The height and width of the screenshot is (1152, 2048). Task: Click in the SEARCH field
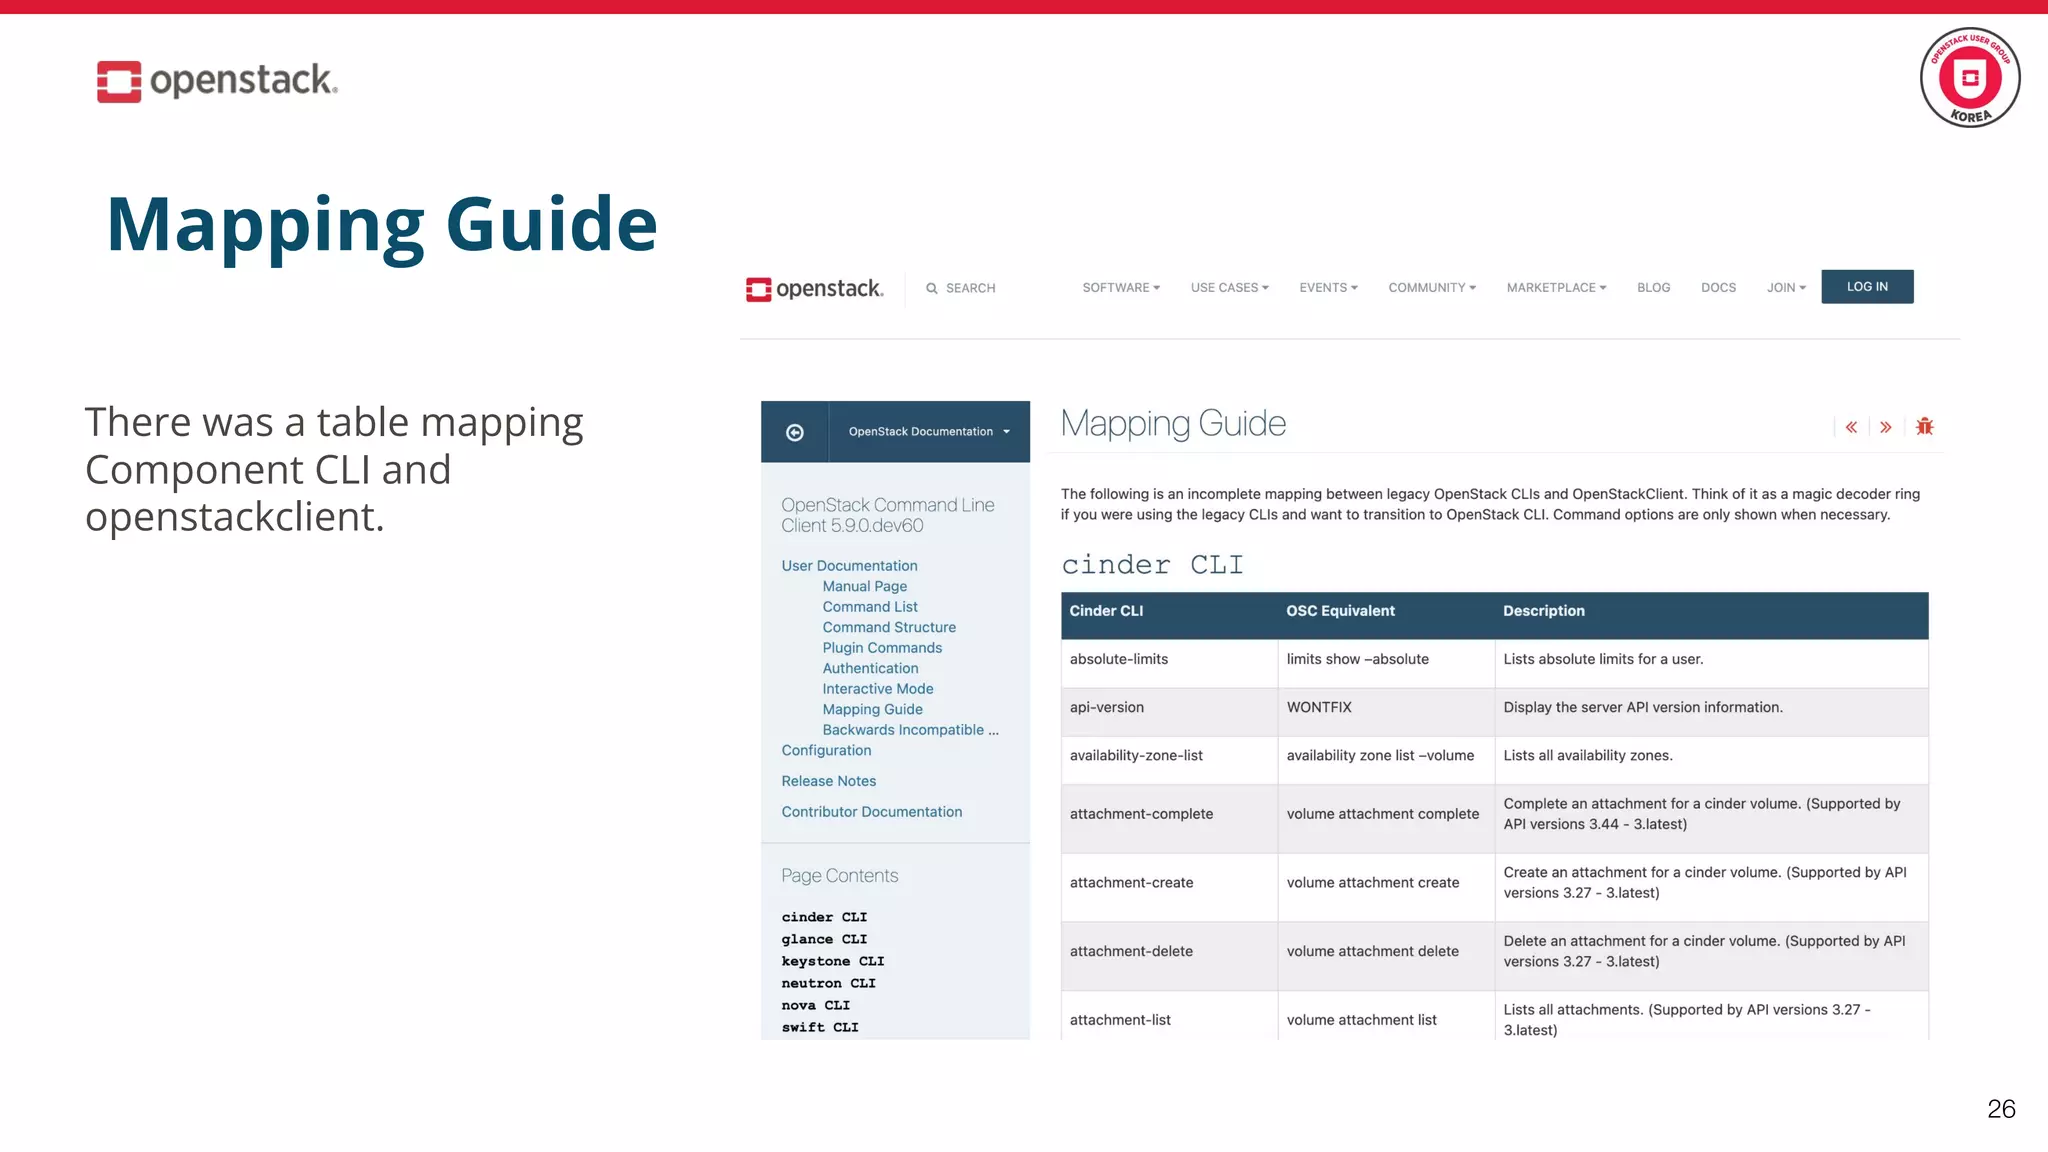tap(970, 288)
